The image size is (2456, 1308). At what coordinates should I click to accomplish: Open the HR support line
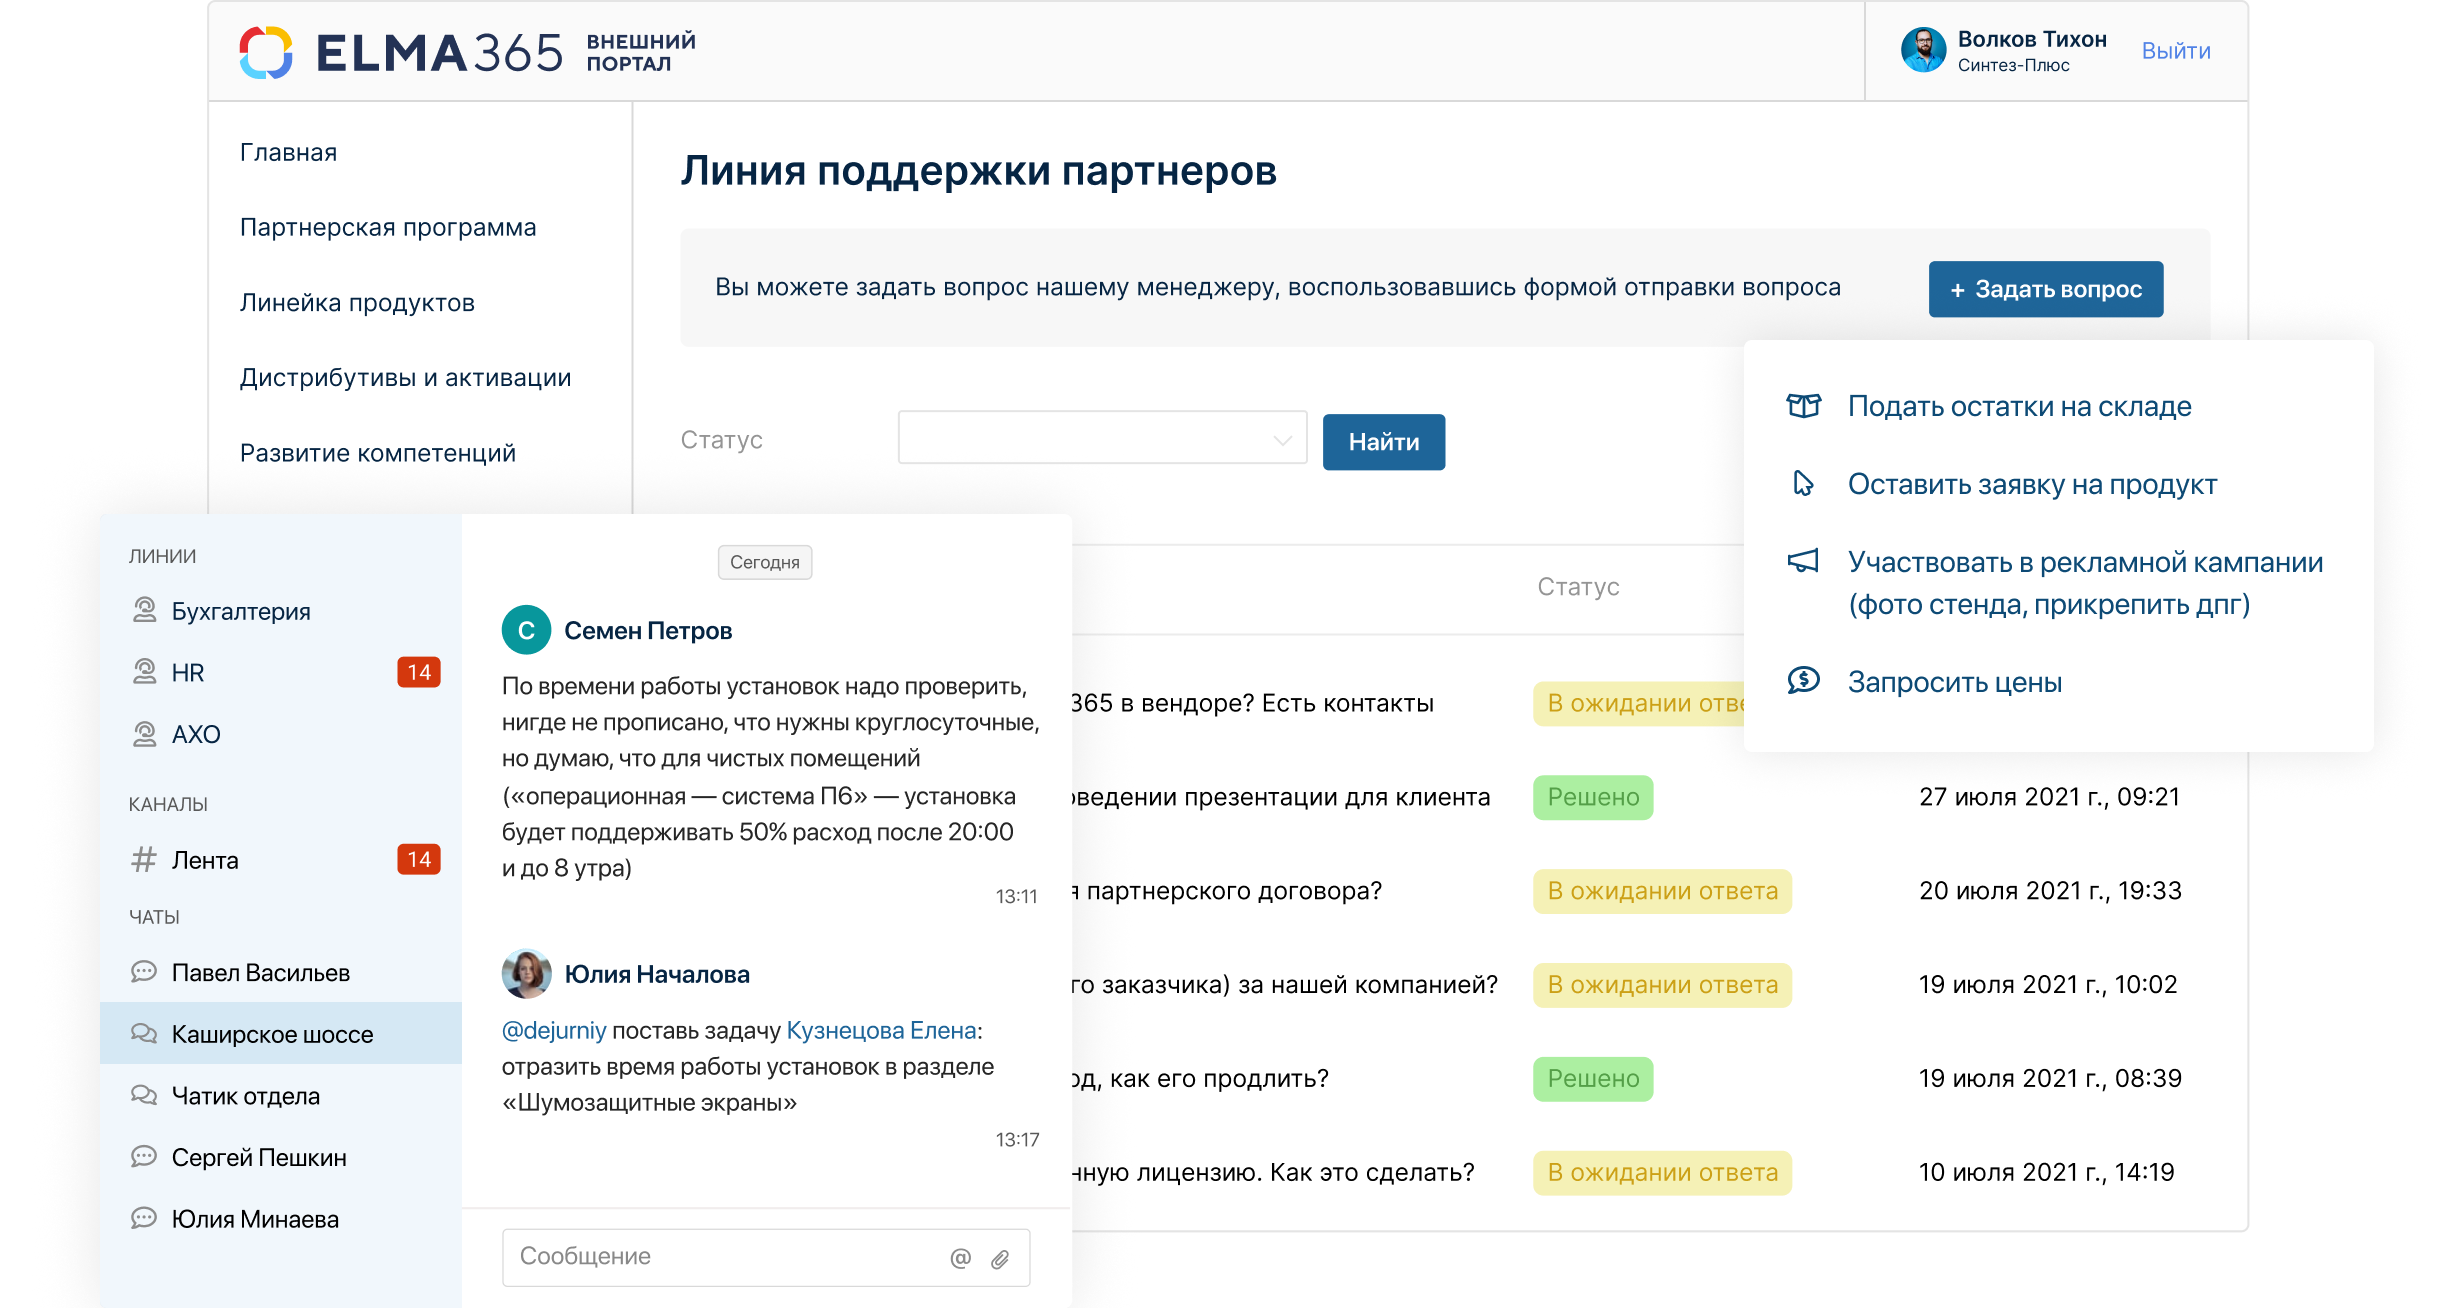click(x=188, y=673)
